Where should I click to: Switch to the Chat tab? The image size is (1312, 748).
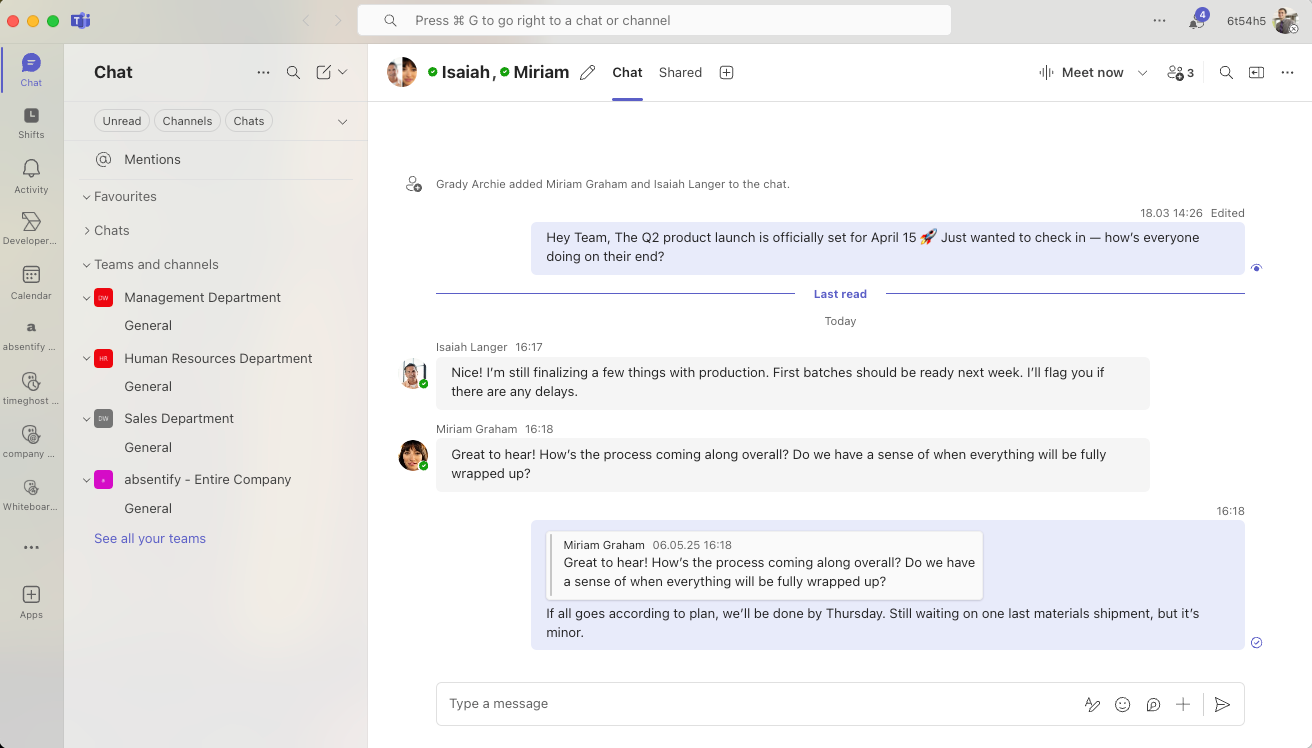(627, 72)
